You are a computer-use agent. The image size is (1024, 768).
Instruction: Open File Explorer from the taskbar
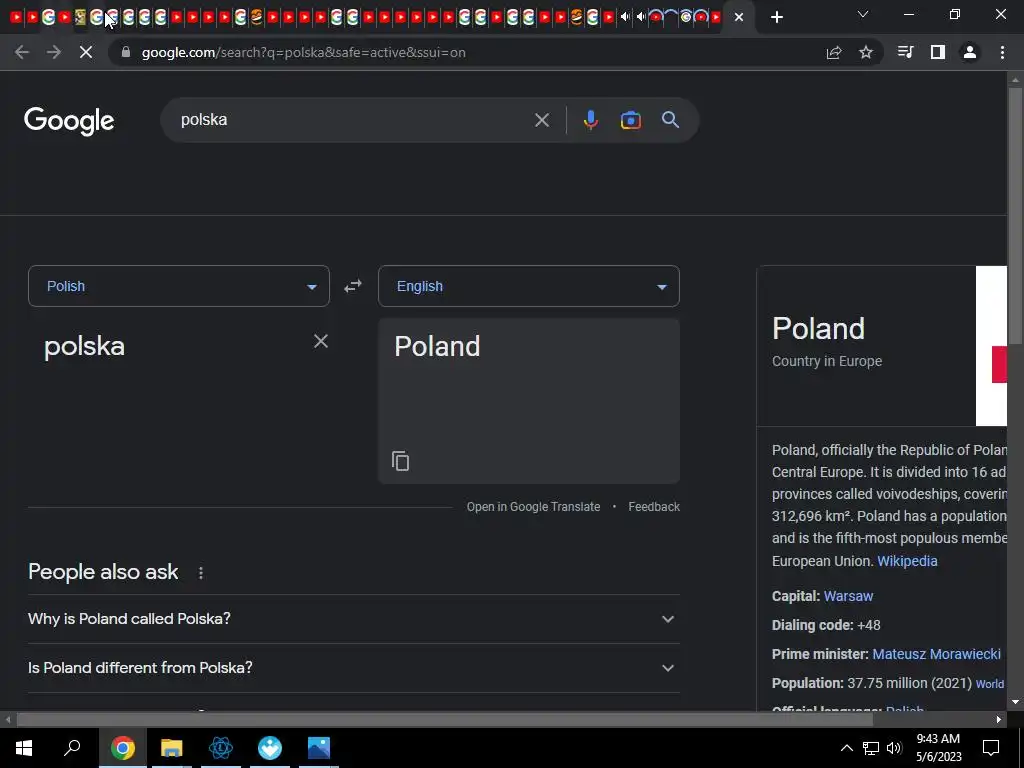(x=172, y=748)
